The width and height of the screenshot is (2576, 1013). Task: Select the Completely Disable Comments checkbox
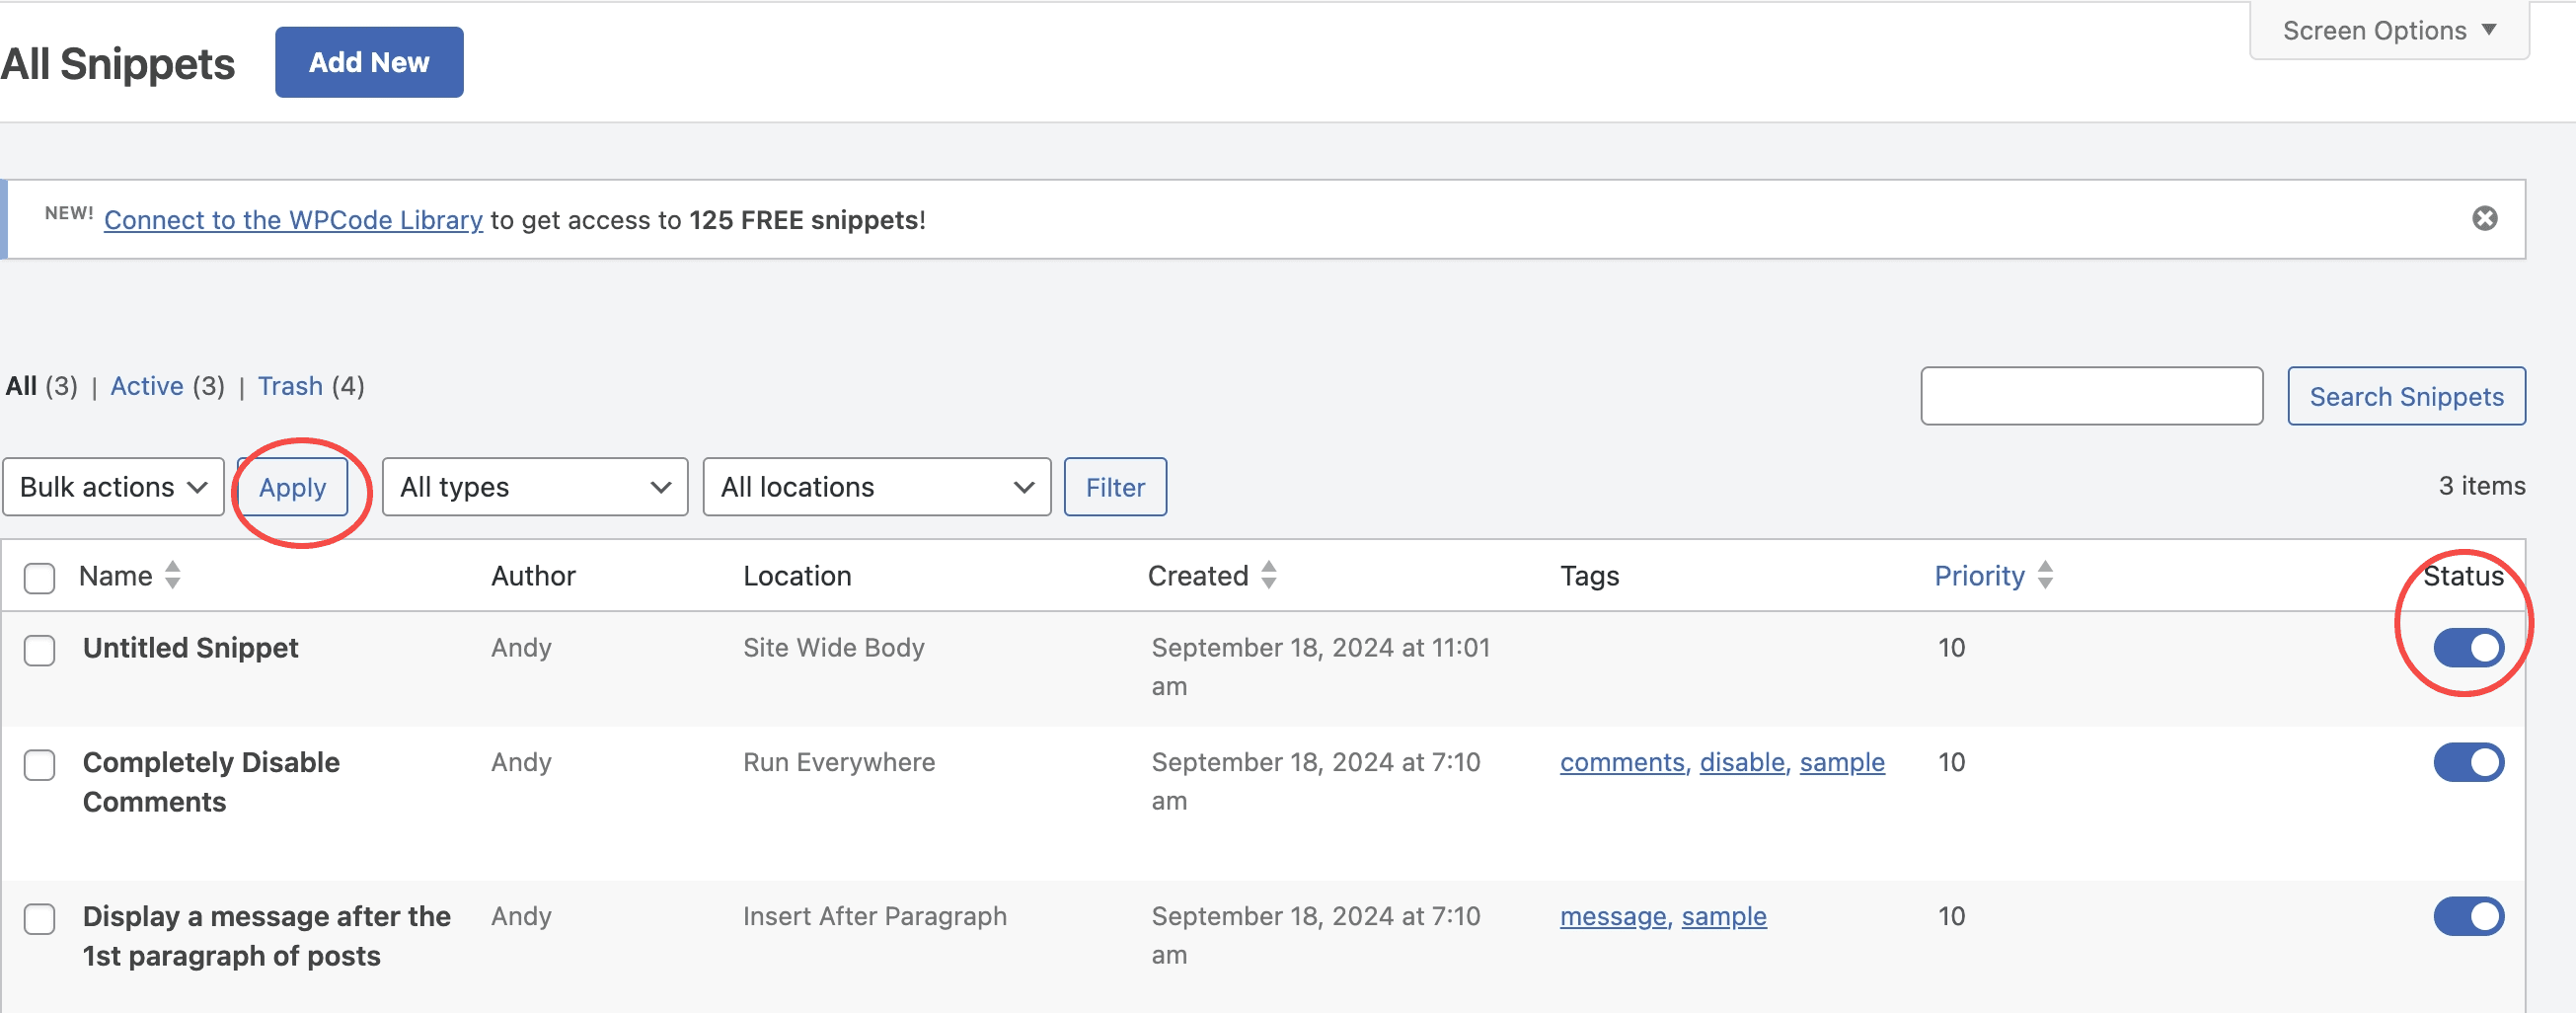pyautogui.click(x=39, y=765)
